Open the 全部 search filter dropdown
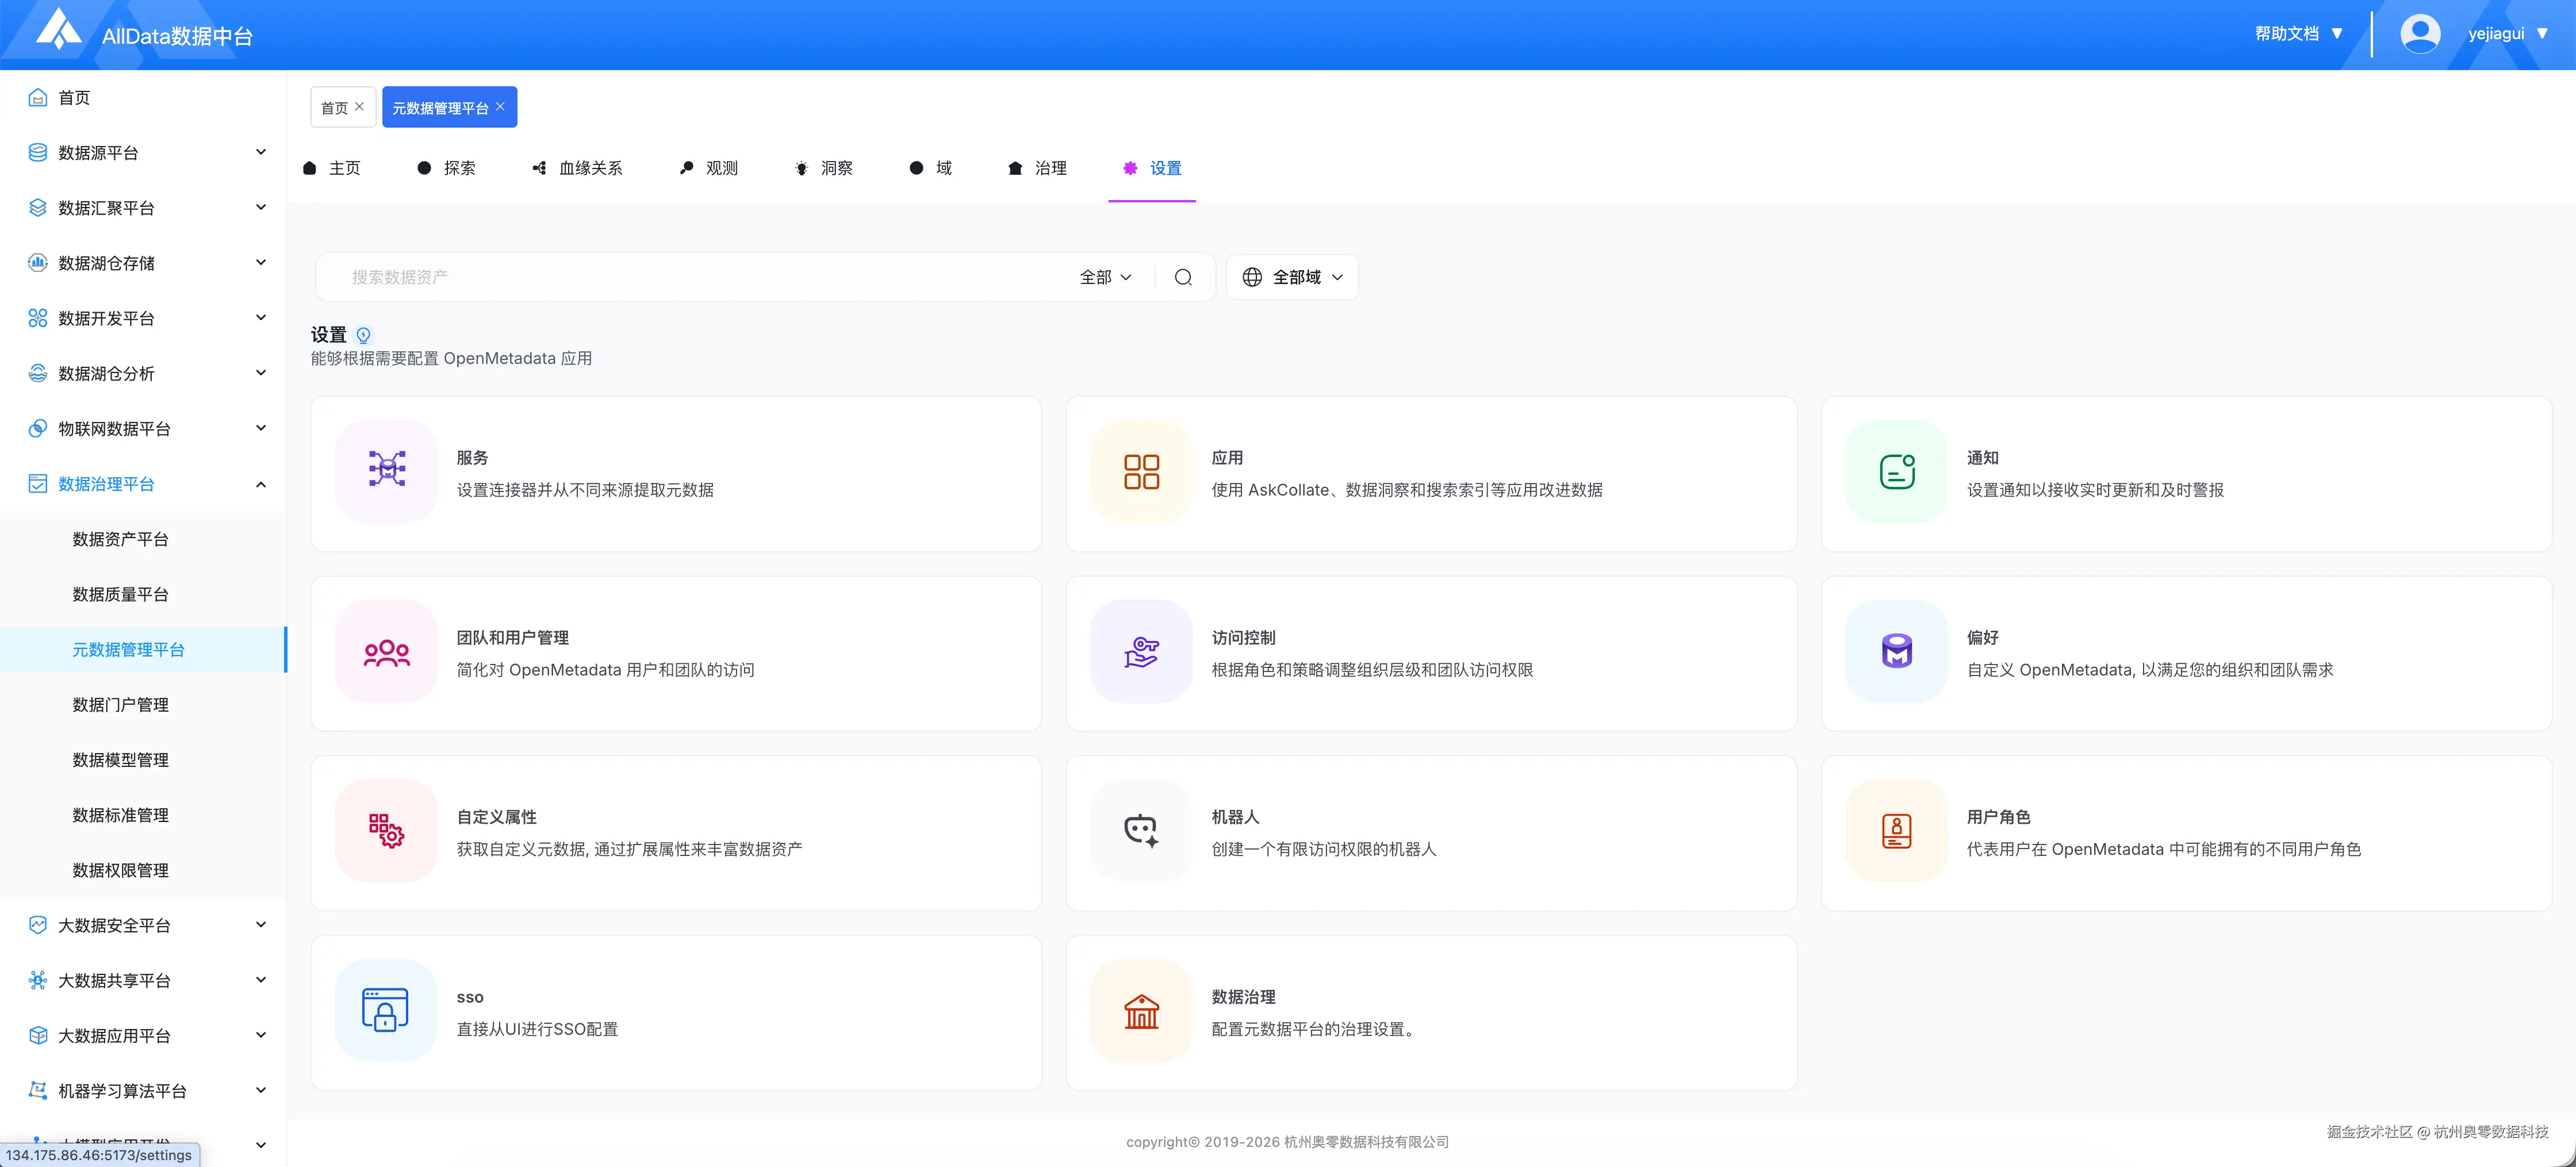Image resolution: width=2576 pixels, height=1167 pixels. (x=1106, y=277)
